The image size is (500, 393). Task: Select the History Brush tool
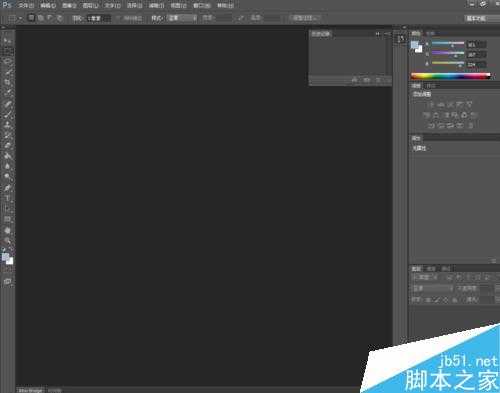tap(7, 135)
